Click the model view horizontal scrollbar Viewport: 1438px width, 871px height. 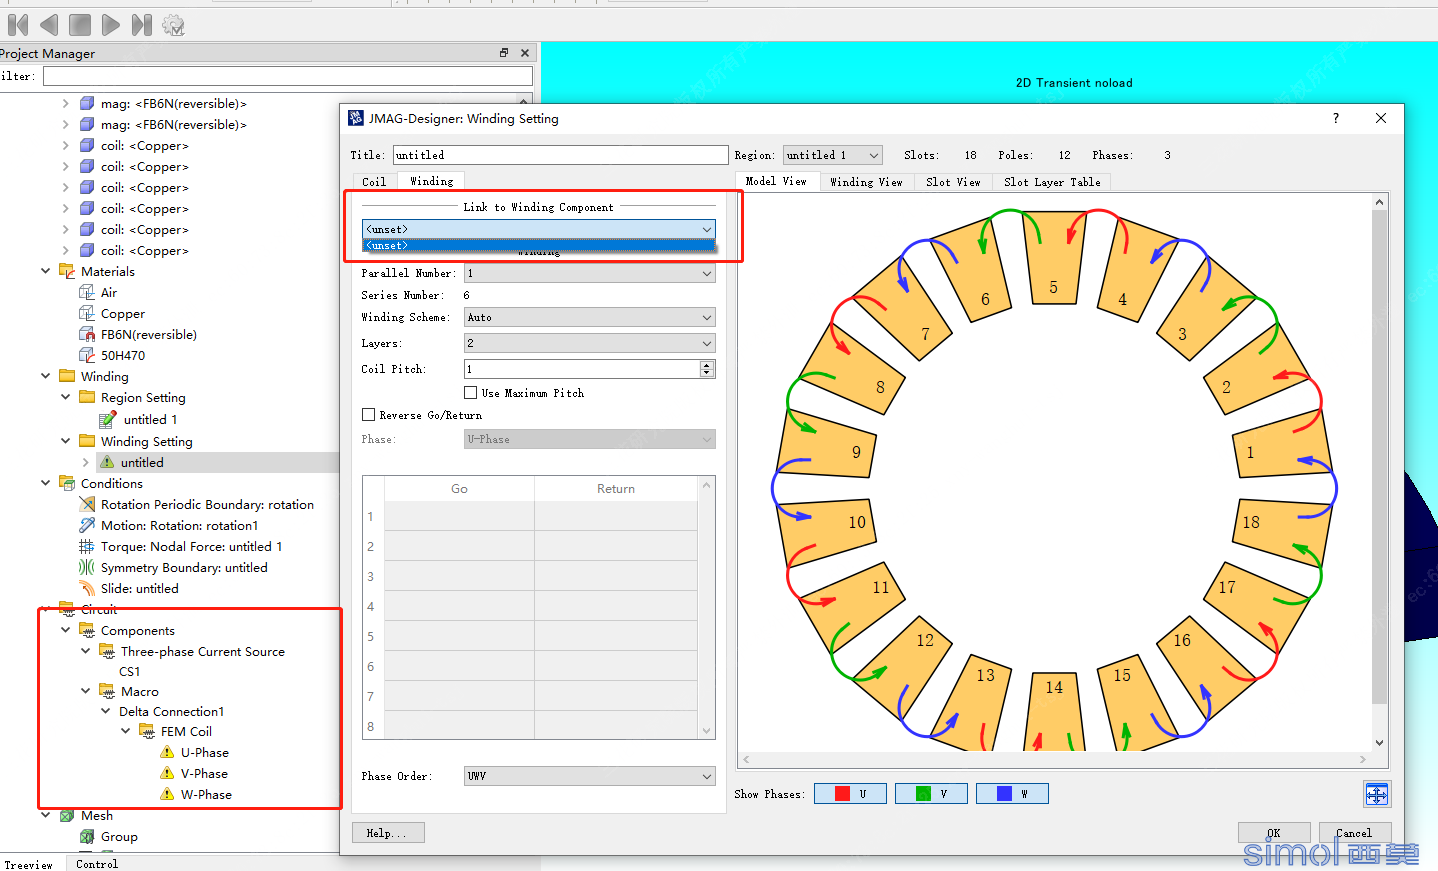coord(1055,760)
